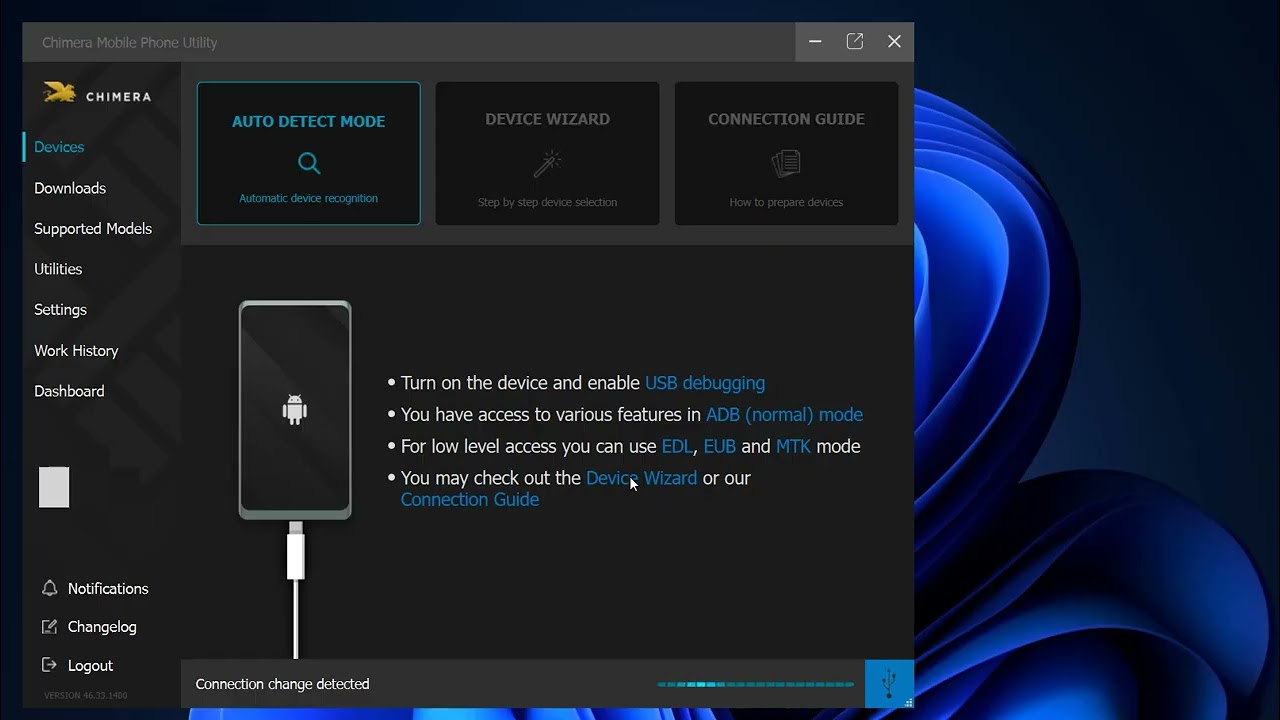Screen dimensions: 1280x720
Task: Open the Connection Guide card
Action: point(786,153)
